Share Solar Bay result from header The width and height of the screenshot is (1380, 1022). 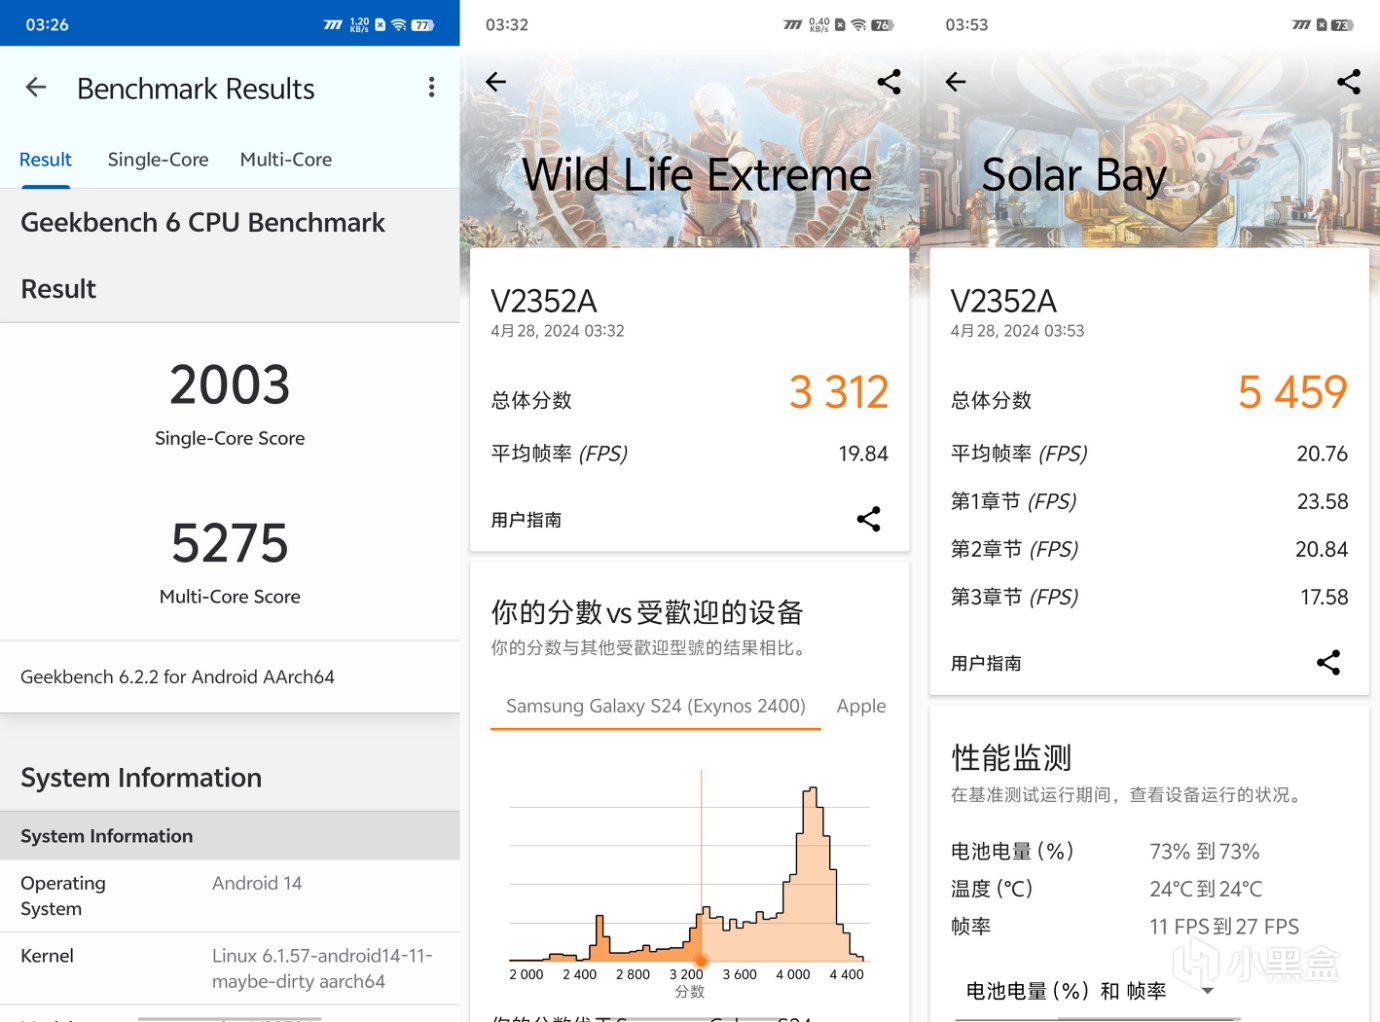[x=1349, y=82]
